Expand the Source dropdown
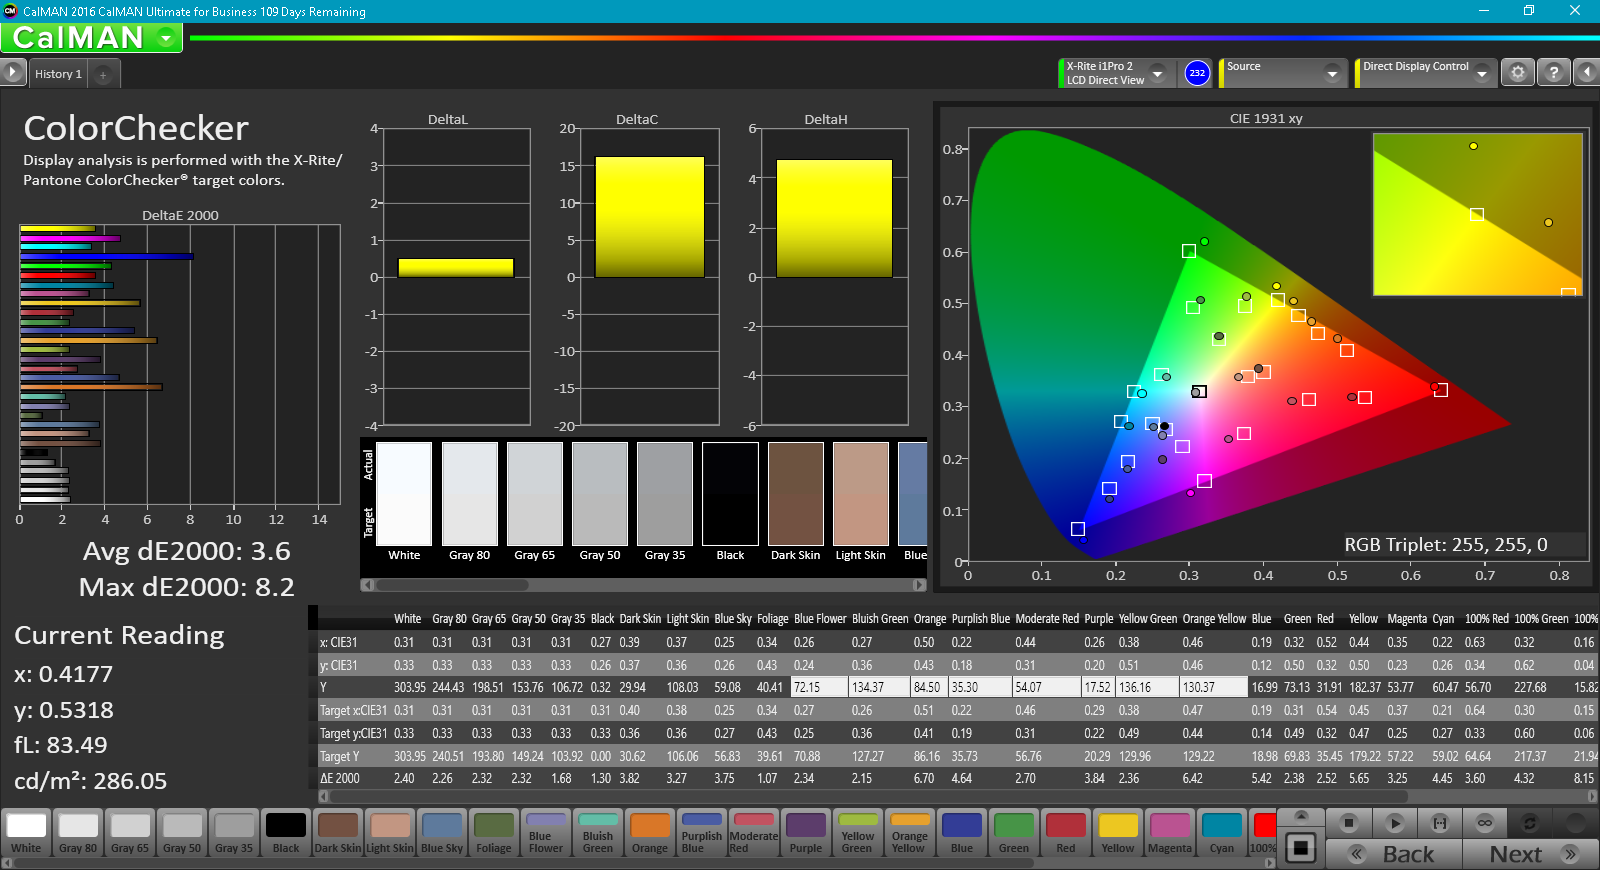1600x870 pixels. (1331, 73)
